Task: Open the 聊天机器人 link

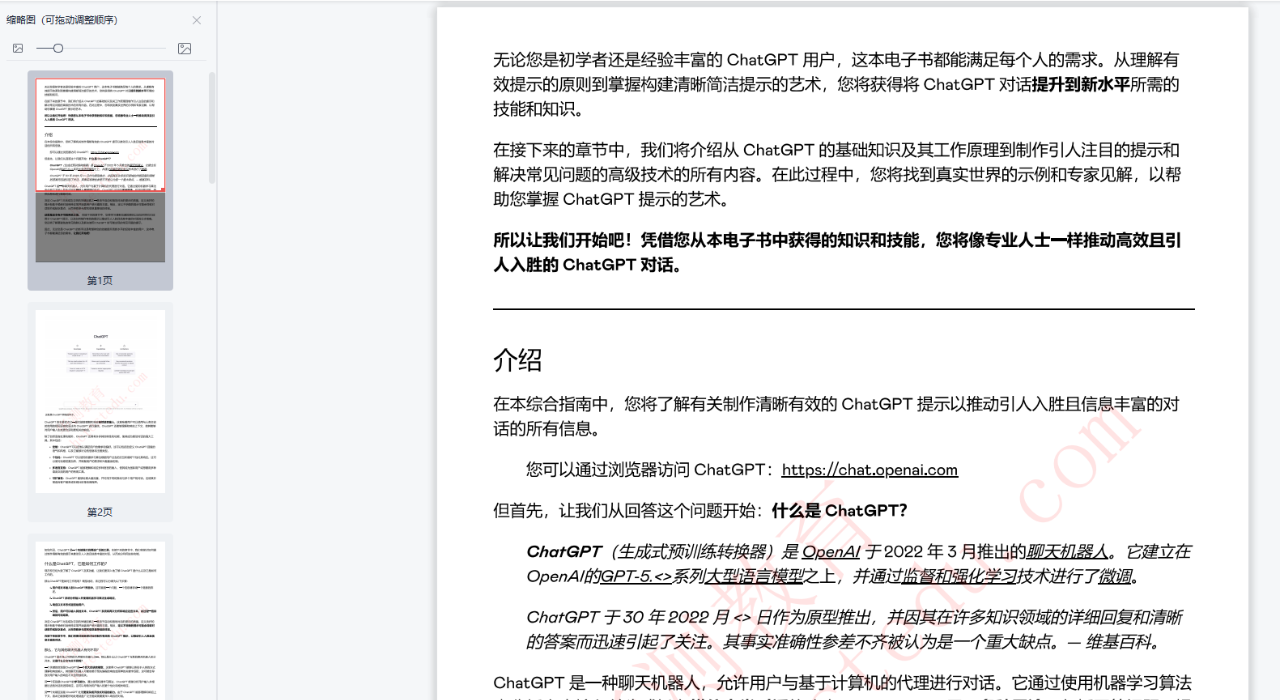Action: pos(1067,551)
